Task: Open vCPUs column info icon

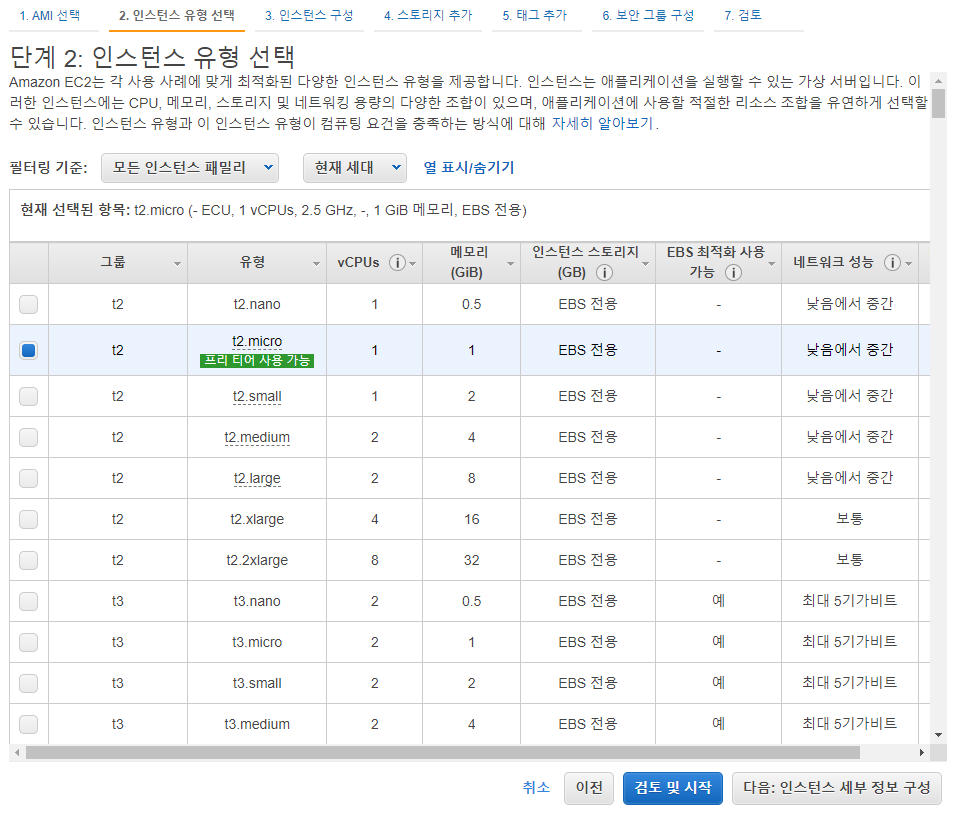Action: pos(397,262)
